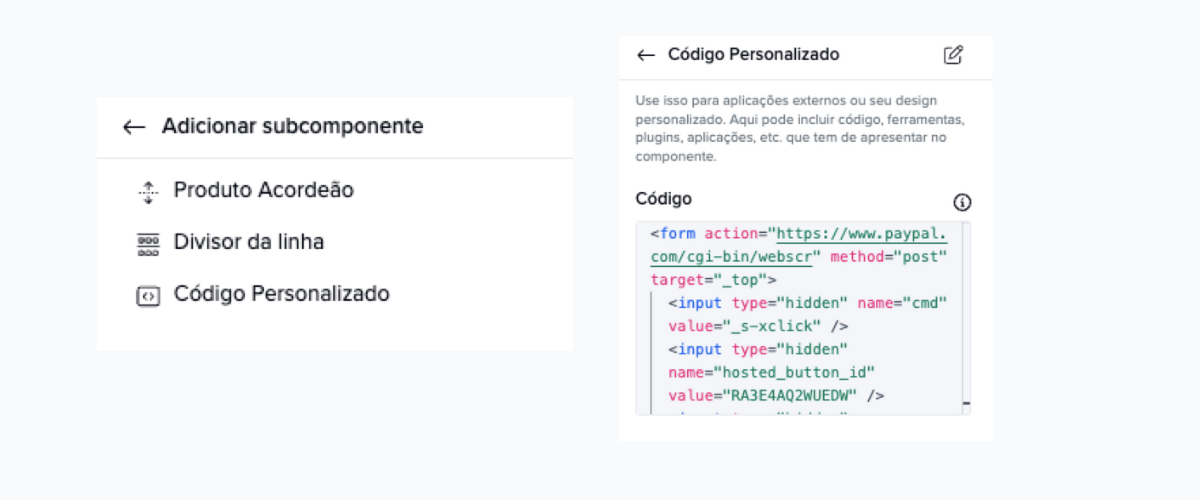1200x500 pixels.
Task: Go back from Adicionar subcomponente panel
Action: (134, 127)
